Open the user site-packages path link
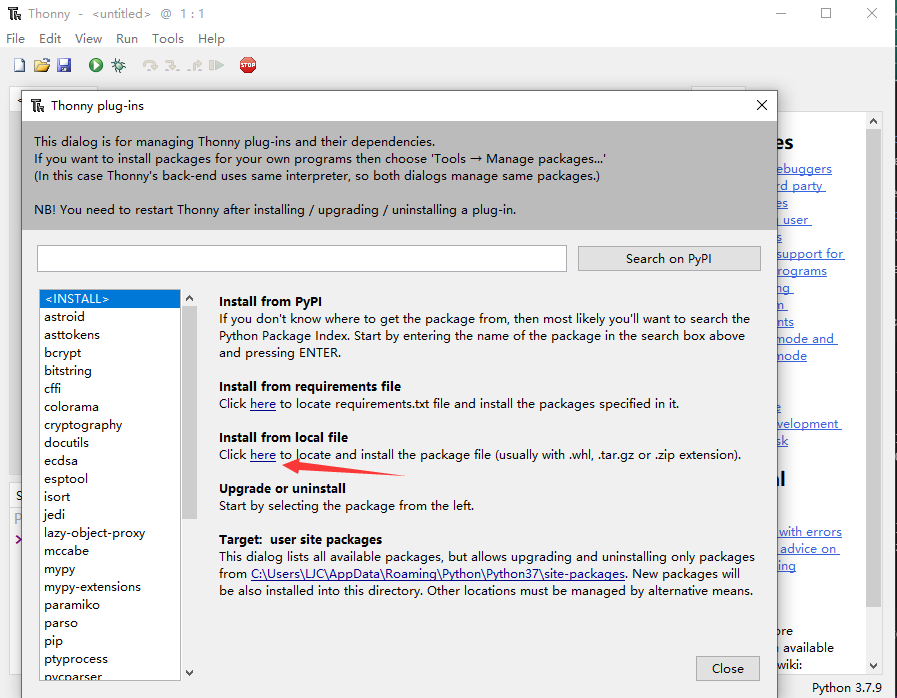 (438, 574)
